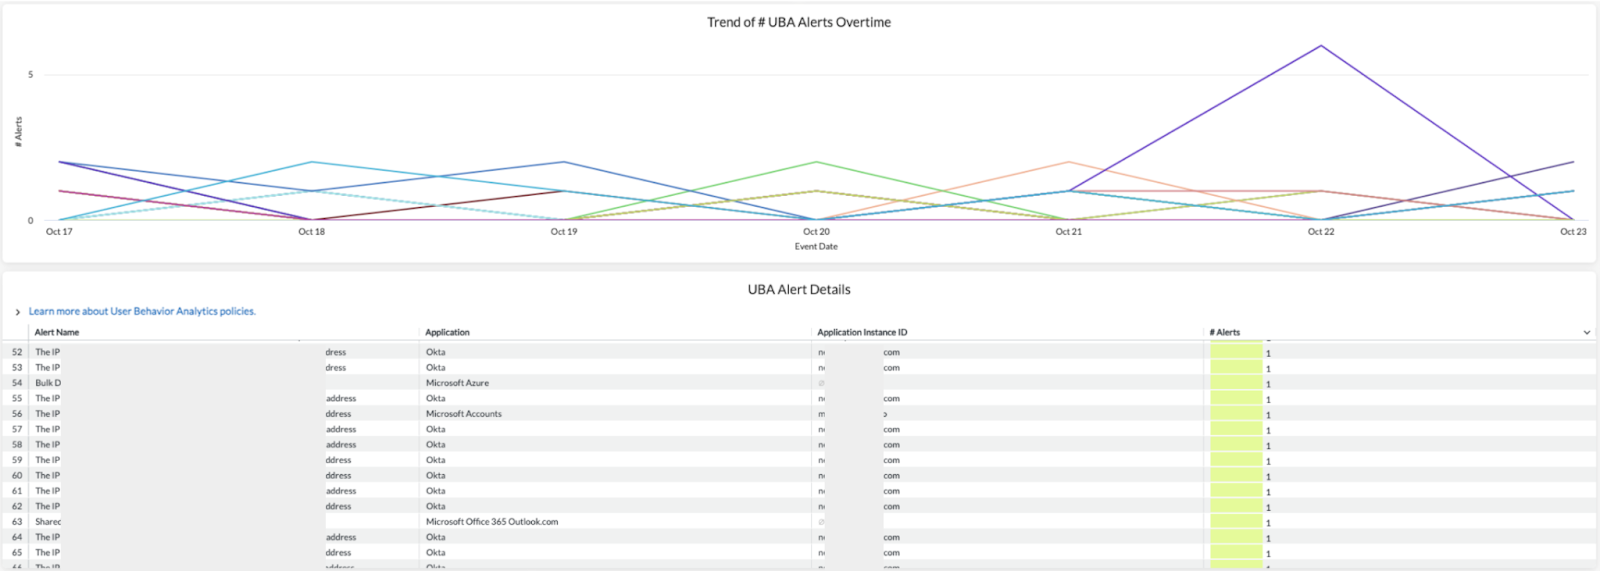Expand the chevron beside Learn more link
Image resolution: width=1600 pixels, height=571 pixels.
(17, 312)
